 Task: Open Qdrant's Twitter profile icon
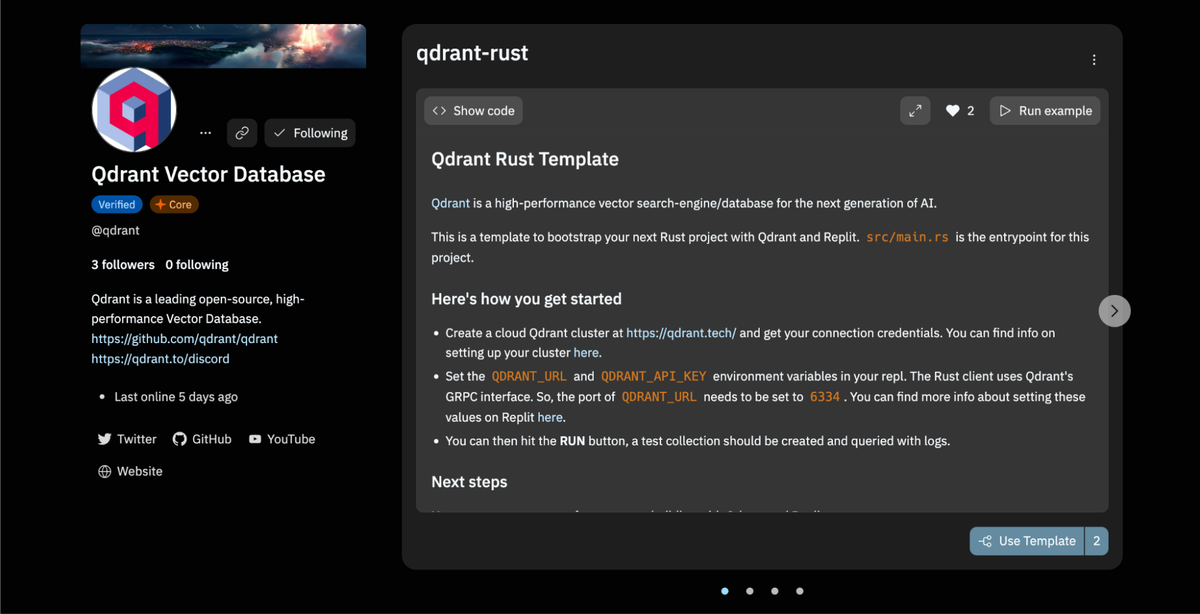[x=105, y=438]
